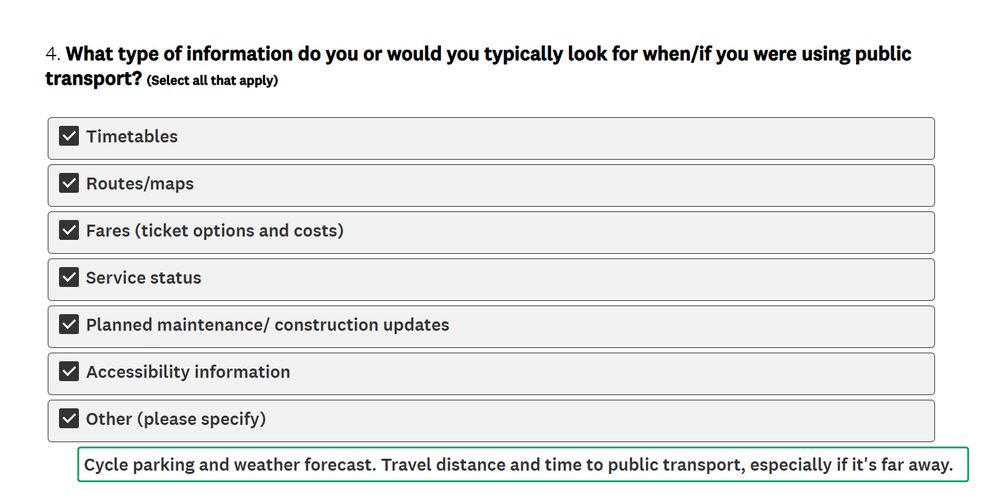Screen dimensions: 1000x501
Task: Uncheck the Other (please specify) checkbox
Action: point(69,419)
